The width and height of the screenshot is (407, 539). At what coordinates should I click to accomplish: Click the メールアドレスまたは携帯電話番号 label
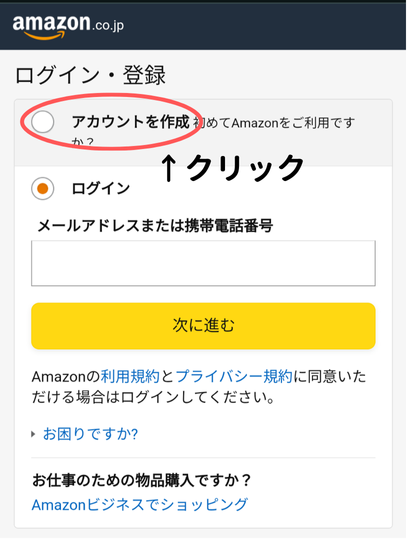pos(155,227)
